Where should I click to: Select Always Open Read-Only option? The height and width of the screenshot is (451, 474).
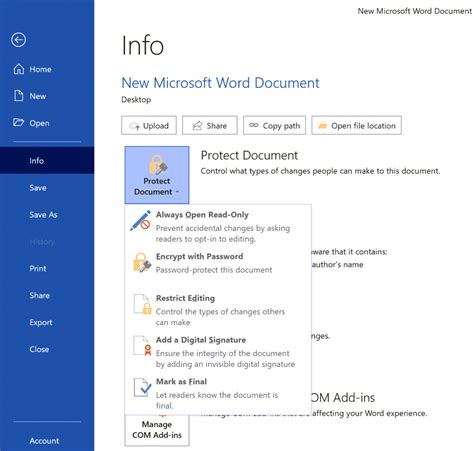[218, 226]
